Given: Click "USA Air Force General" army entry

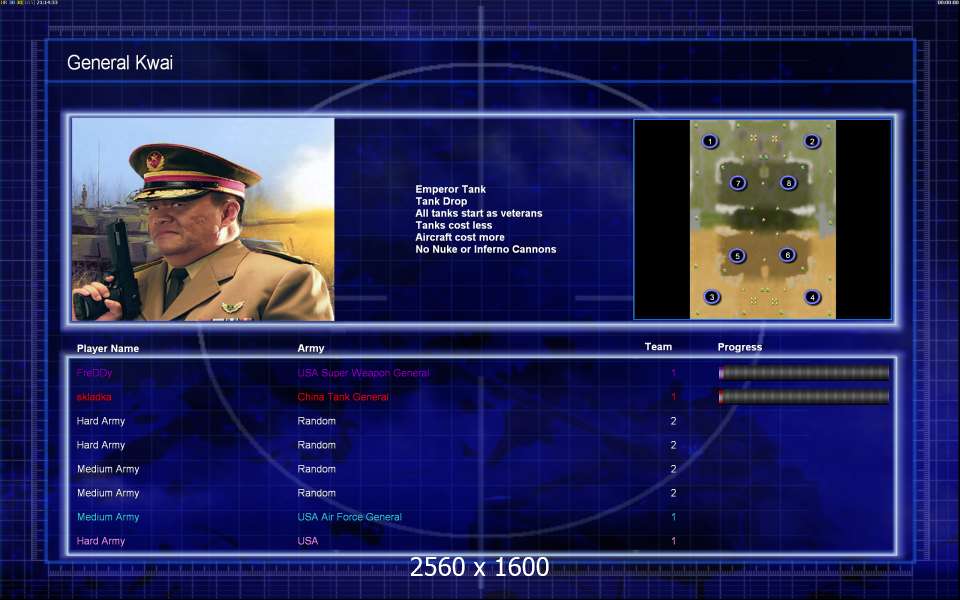Looking at the screenshot, I should point(350,517).
